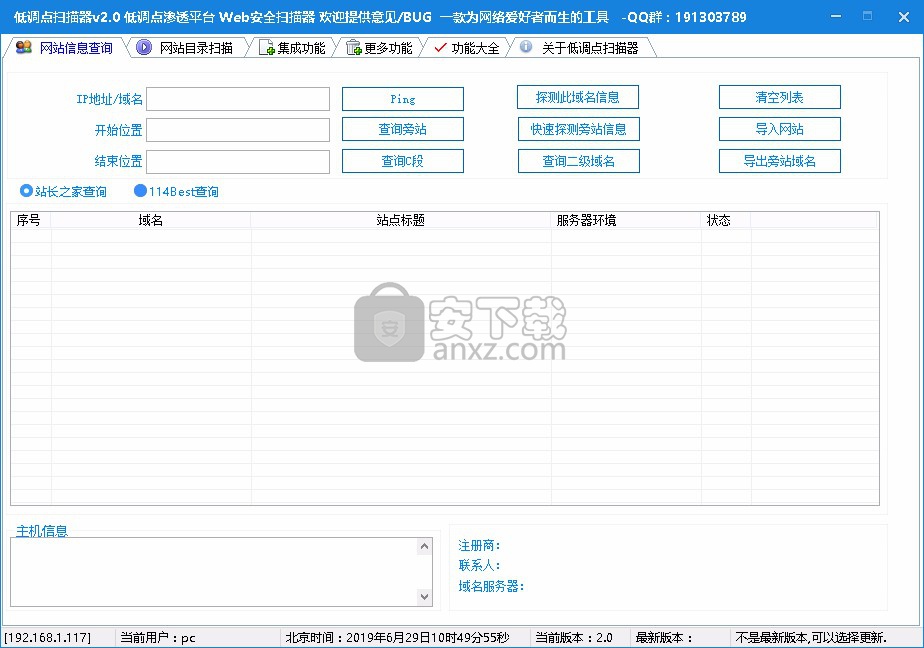Click the Ping button
This screenshot has height=648, width=924.
[402, 99]
